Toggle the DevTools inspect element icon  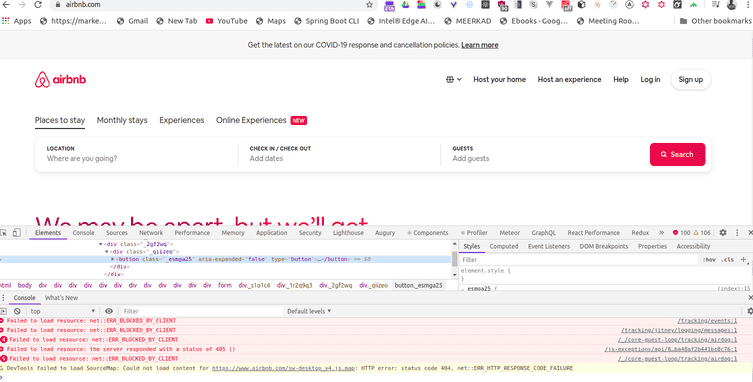(4, 233)
